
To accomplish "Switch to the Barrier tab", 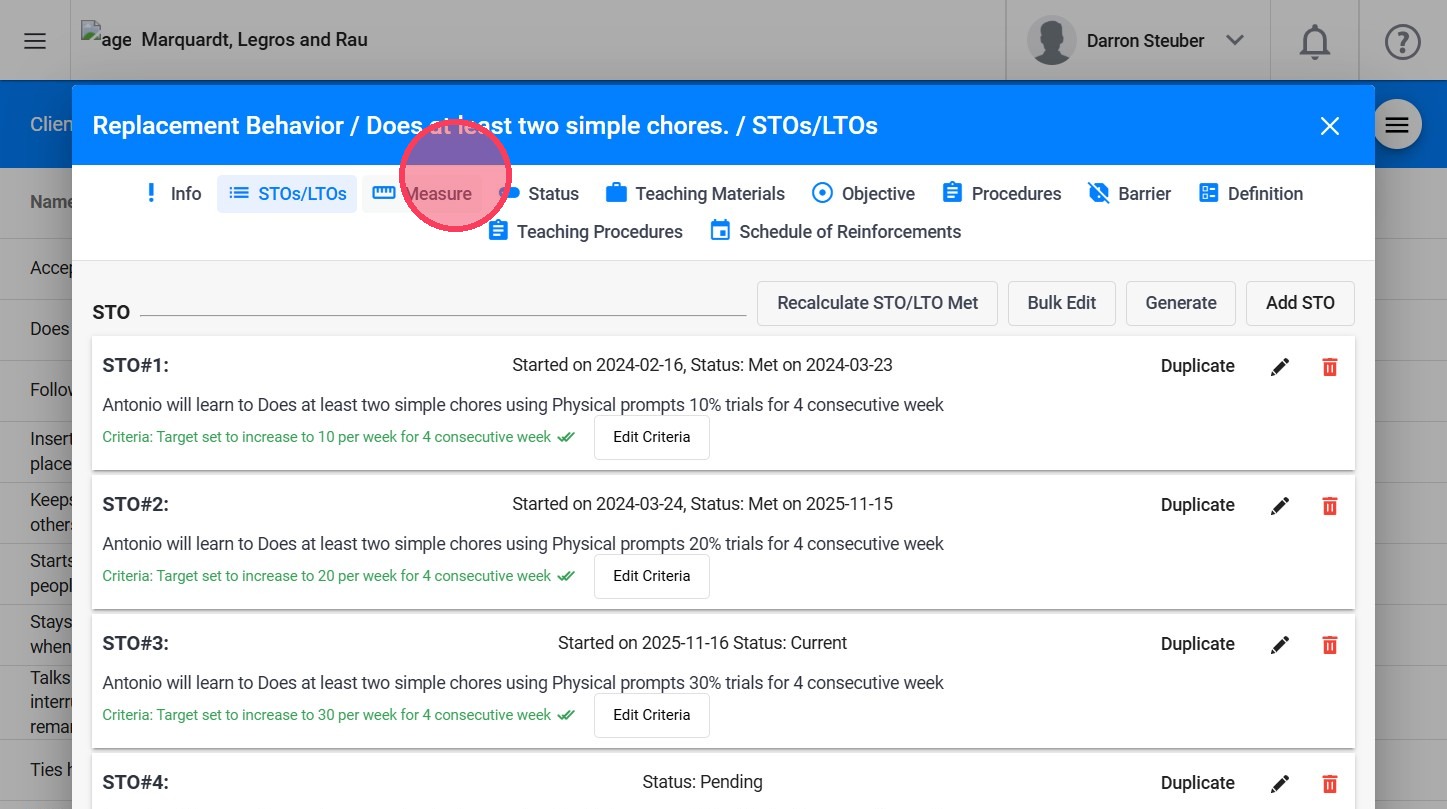I will pyautogui.click(x=1129, y=194).
